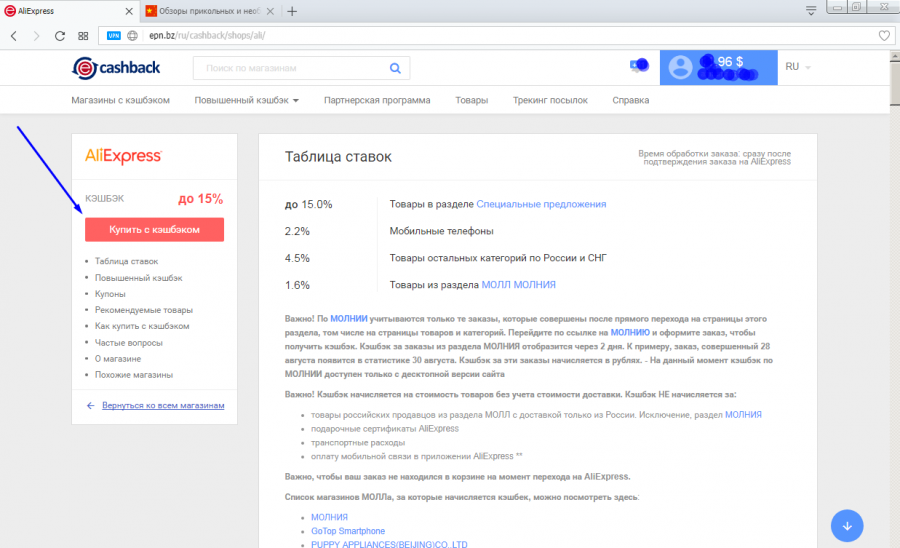Add the page to bookmarks with the heart icon
This screenshot has height=548, width=900.
point(884,36)
